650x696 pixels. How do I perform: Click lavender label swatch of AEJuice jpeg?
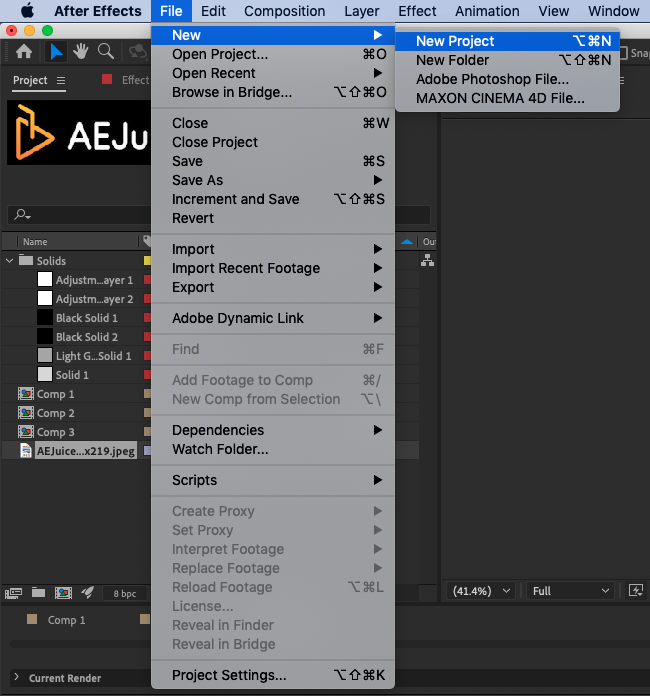[147, 451]
